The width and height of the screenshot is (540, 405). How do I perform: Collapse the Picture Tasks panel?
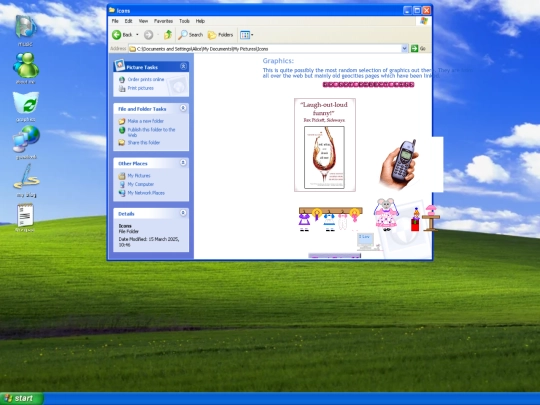[x=183, y=66]
